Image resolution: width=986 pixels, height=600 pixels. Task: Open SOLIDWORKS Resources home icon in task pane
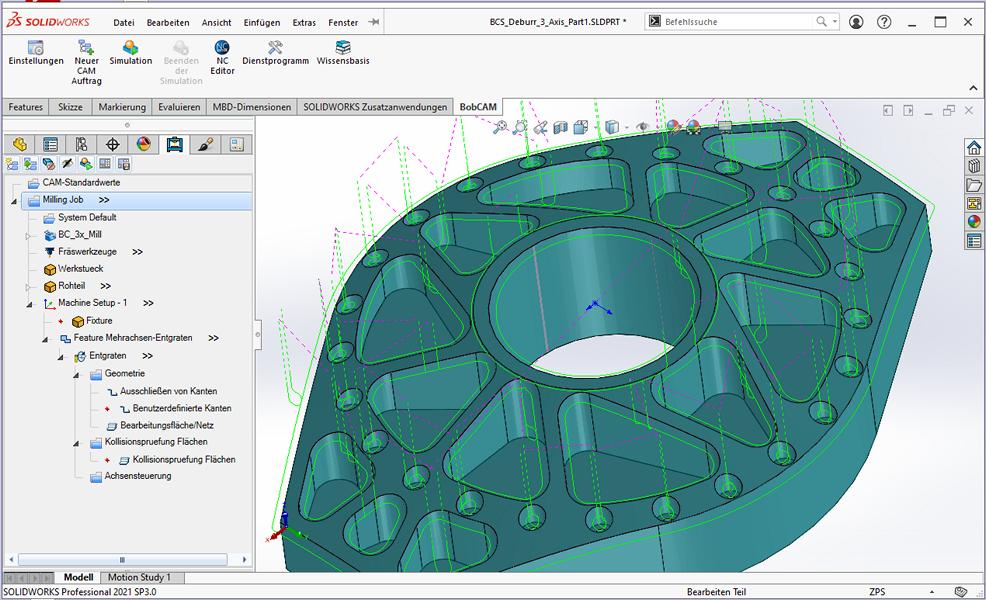pyautogui.click(x=974, y=148)
